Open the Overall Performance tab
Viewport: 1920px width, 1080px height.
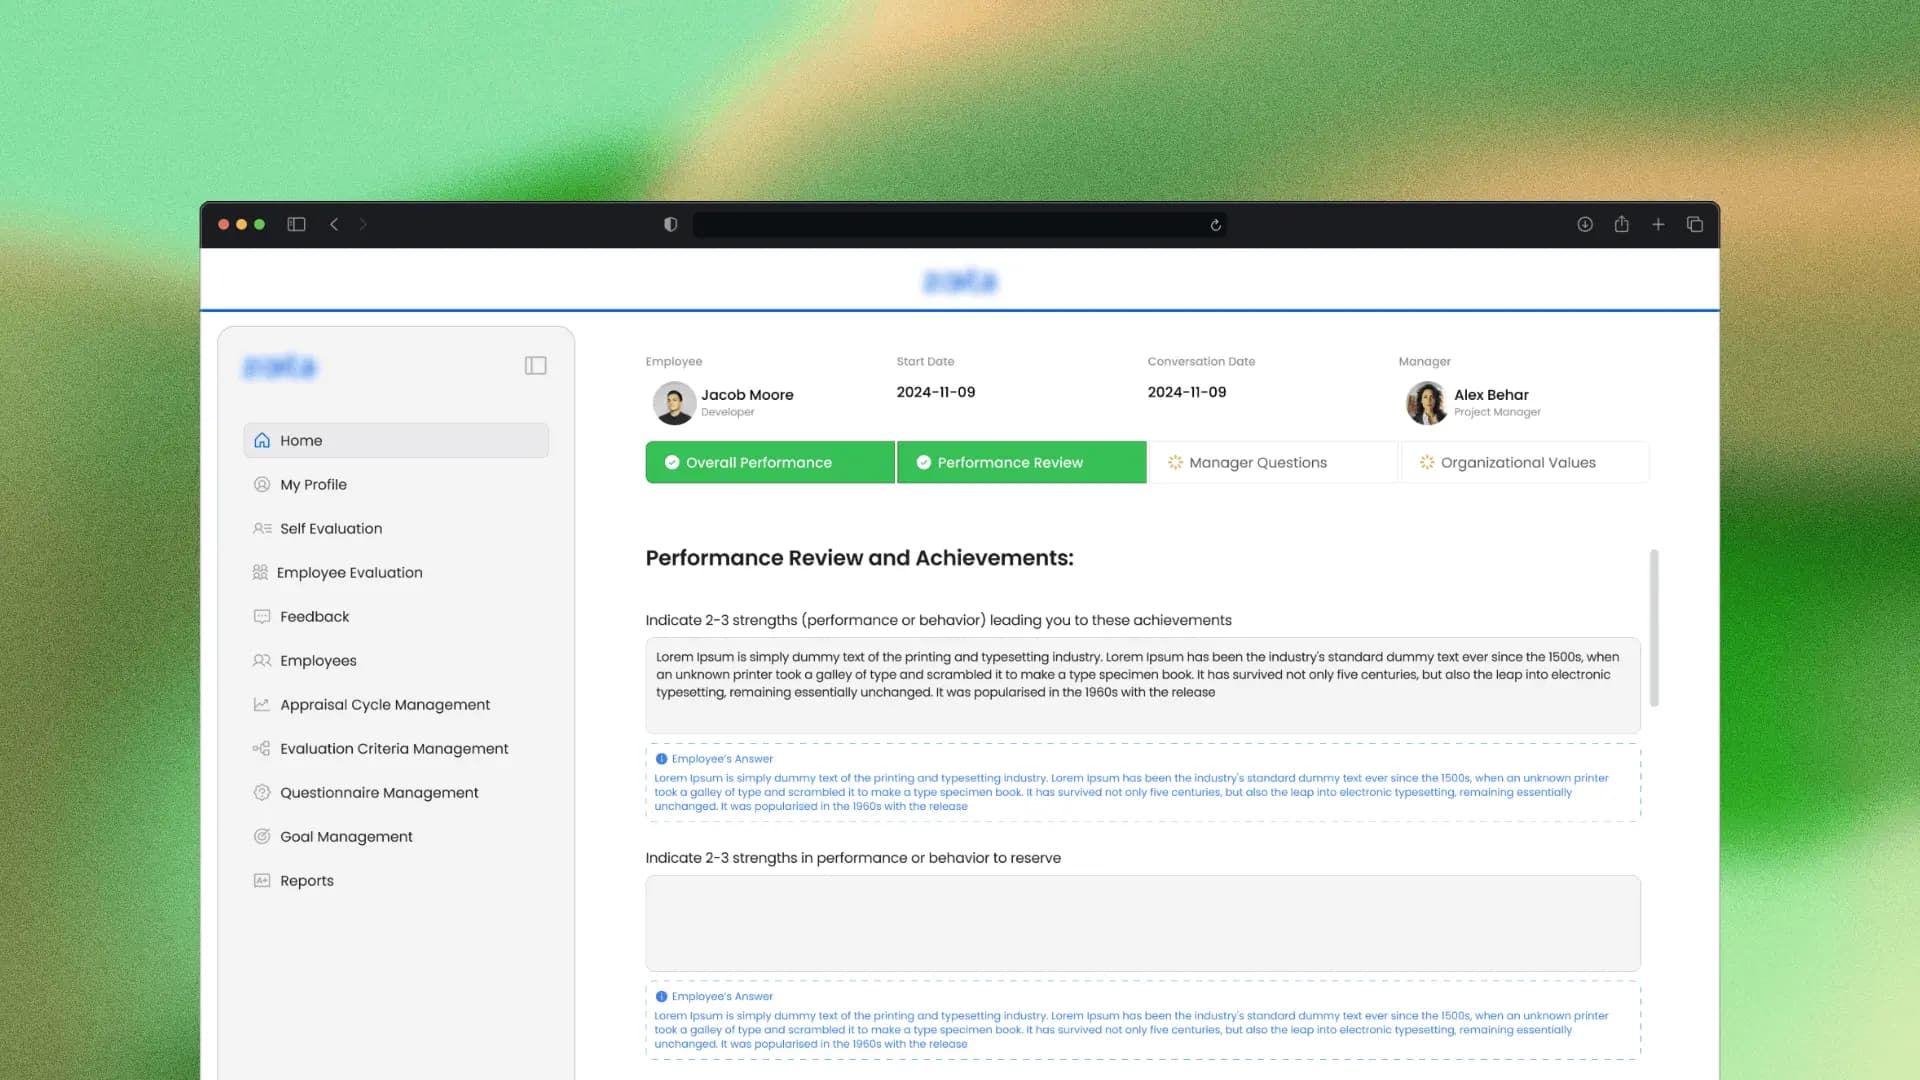click(759, 462)
